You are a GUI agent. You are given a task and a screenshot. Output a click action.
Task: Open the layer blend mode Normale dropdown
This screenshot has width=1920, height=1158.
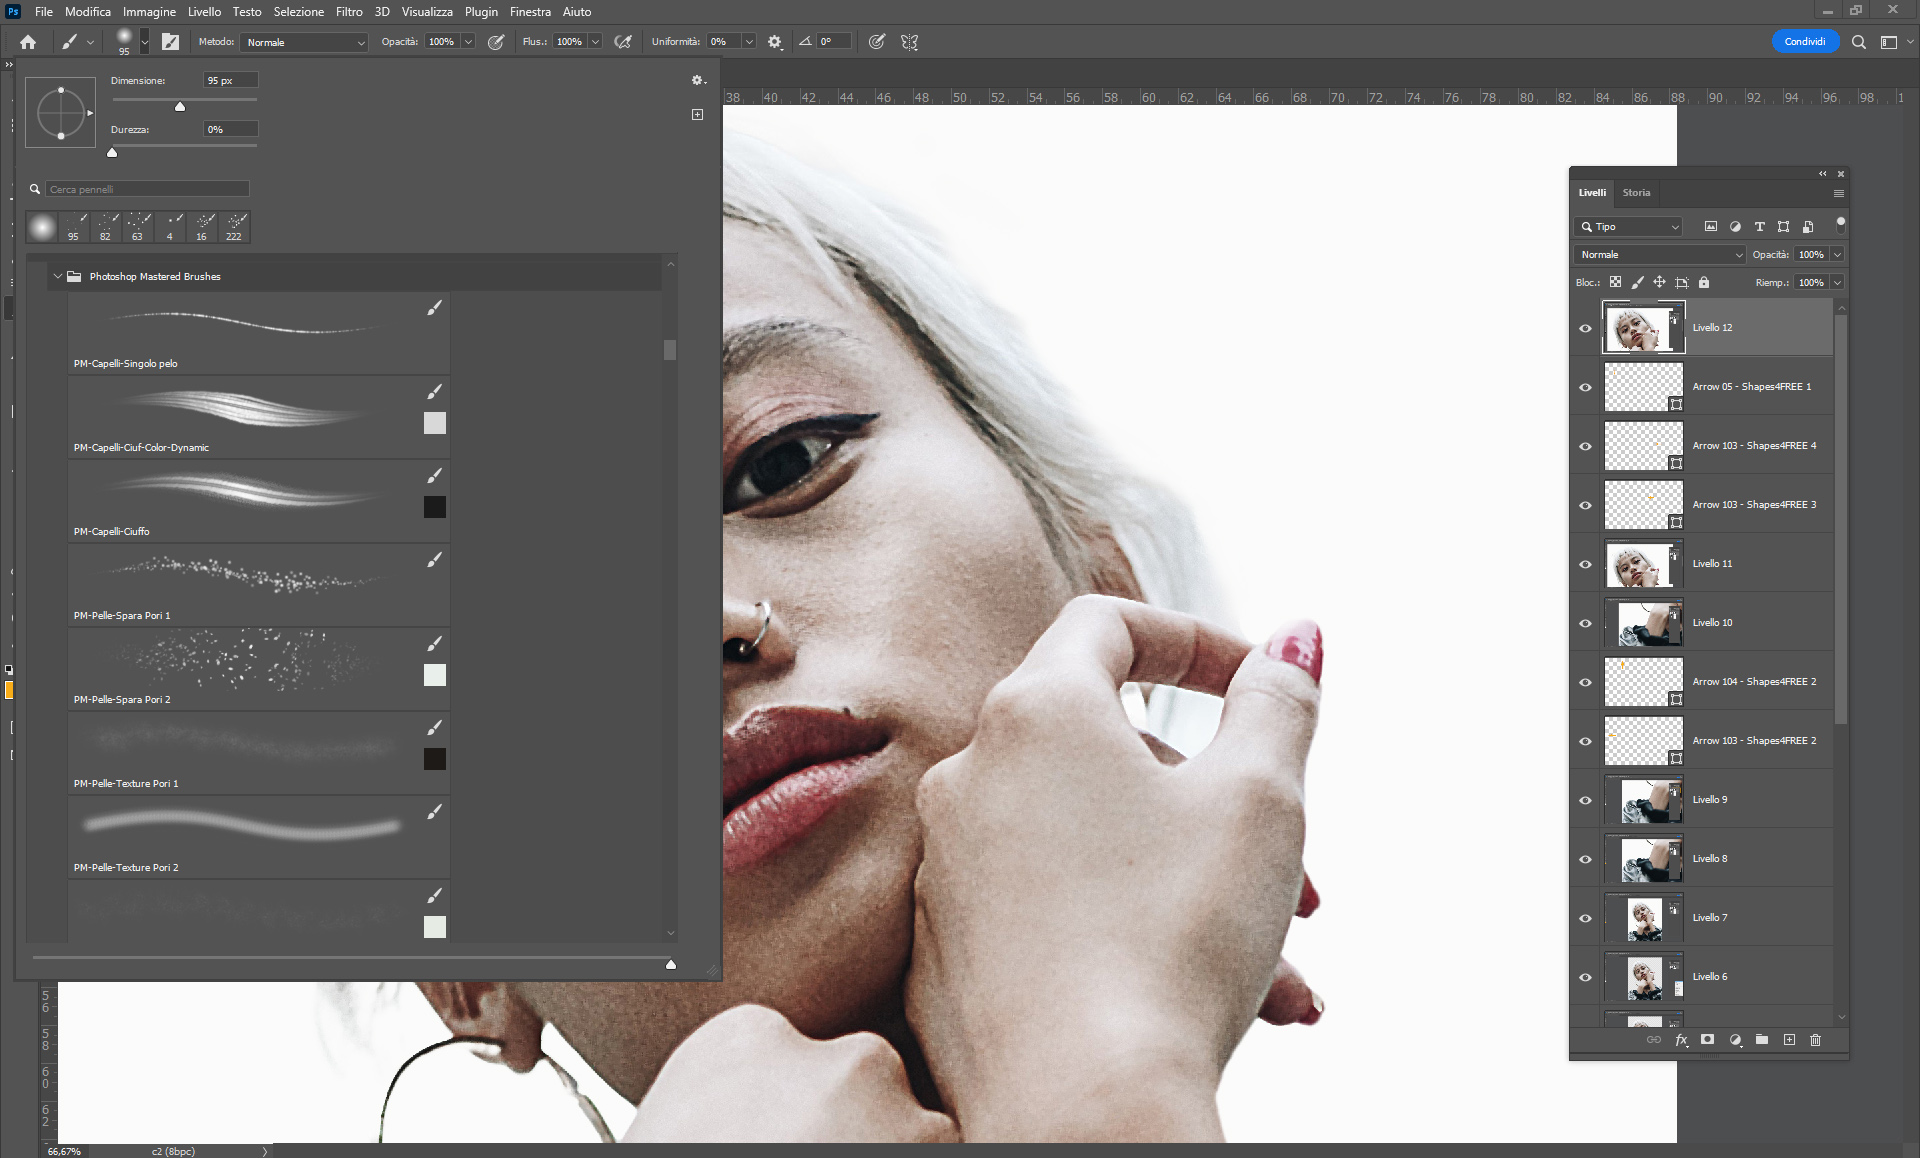[1660, 255]
